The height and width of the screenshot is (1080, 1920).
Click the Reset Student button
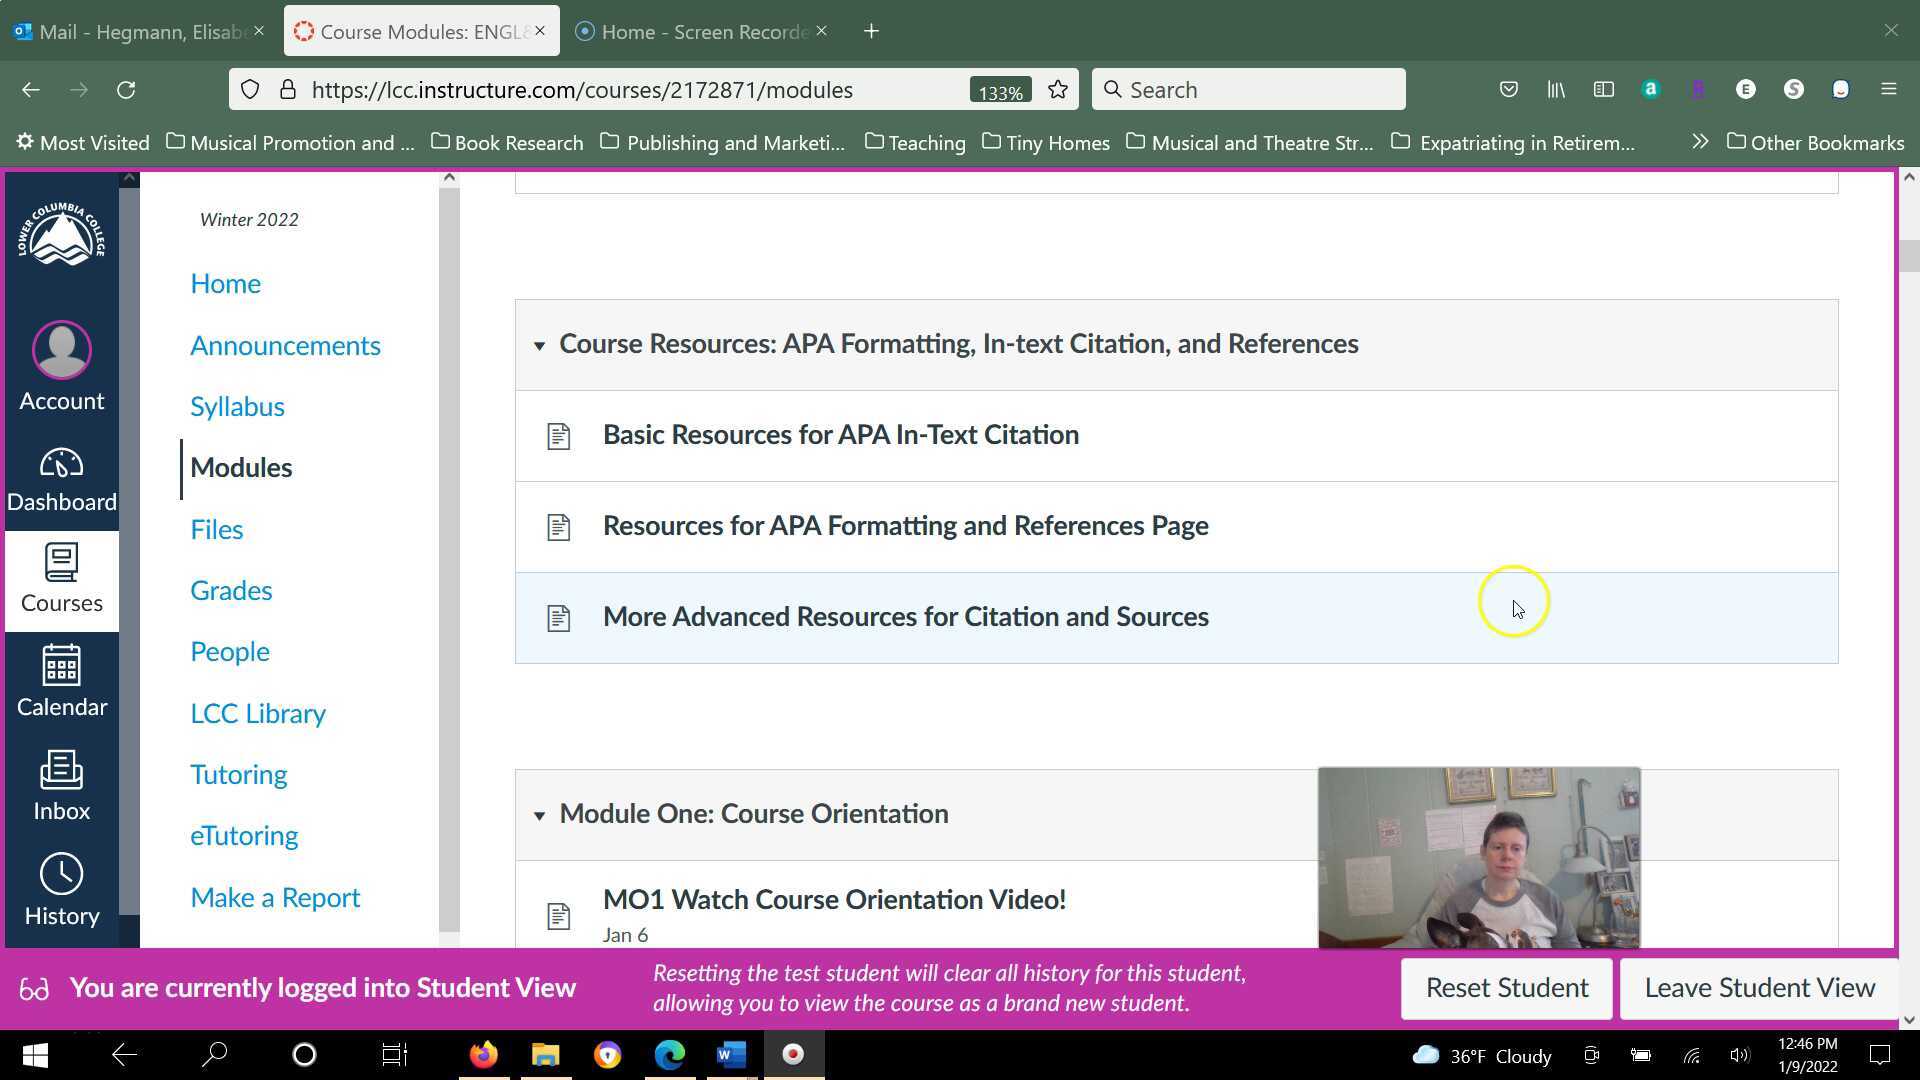1506,987
